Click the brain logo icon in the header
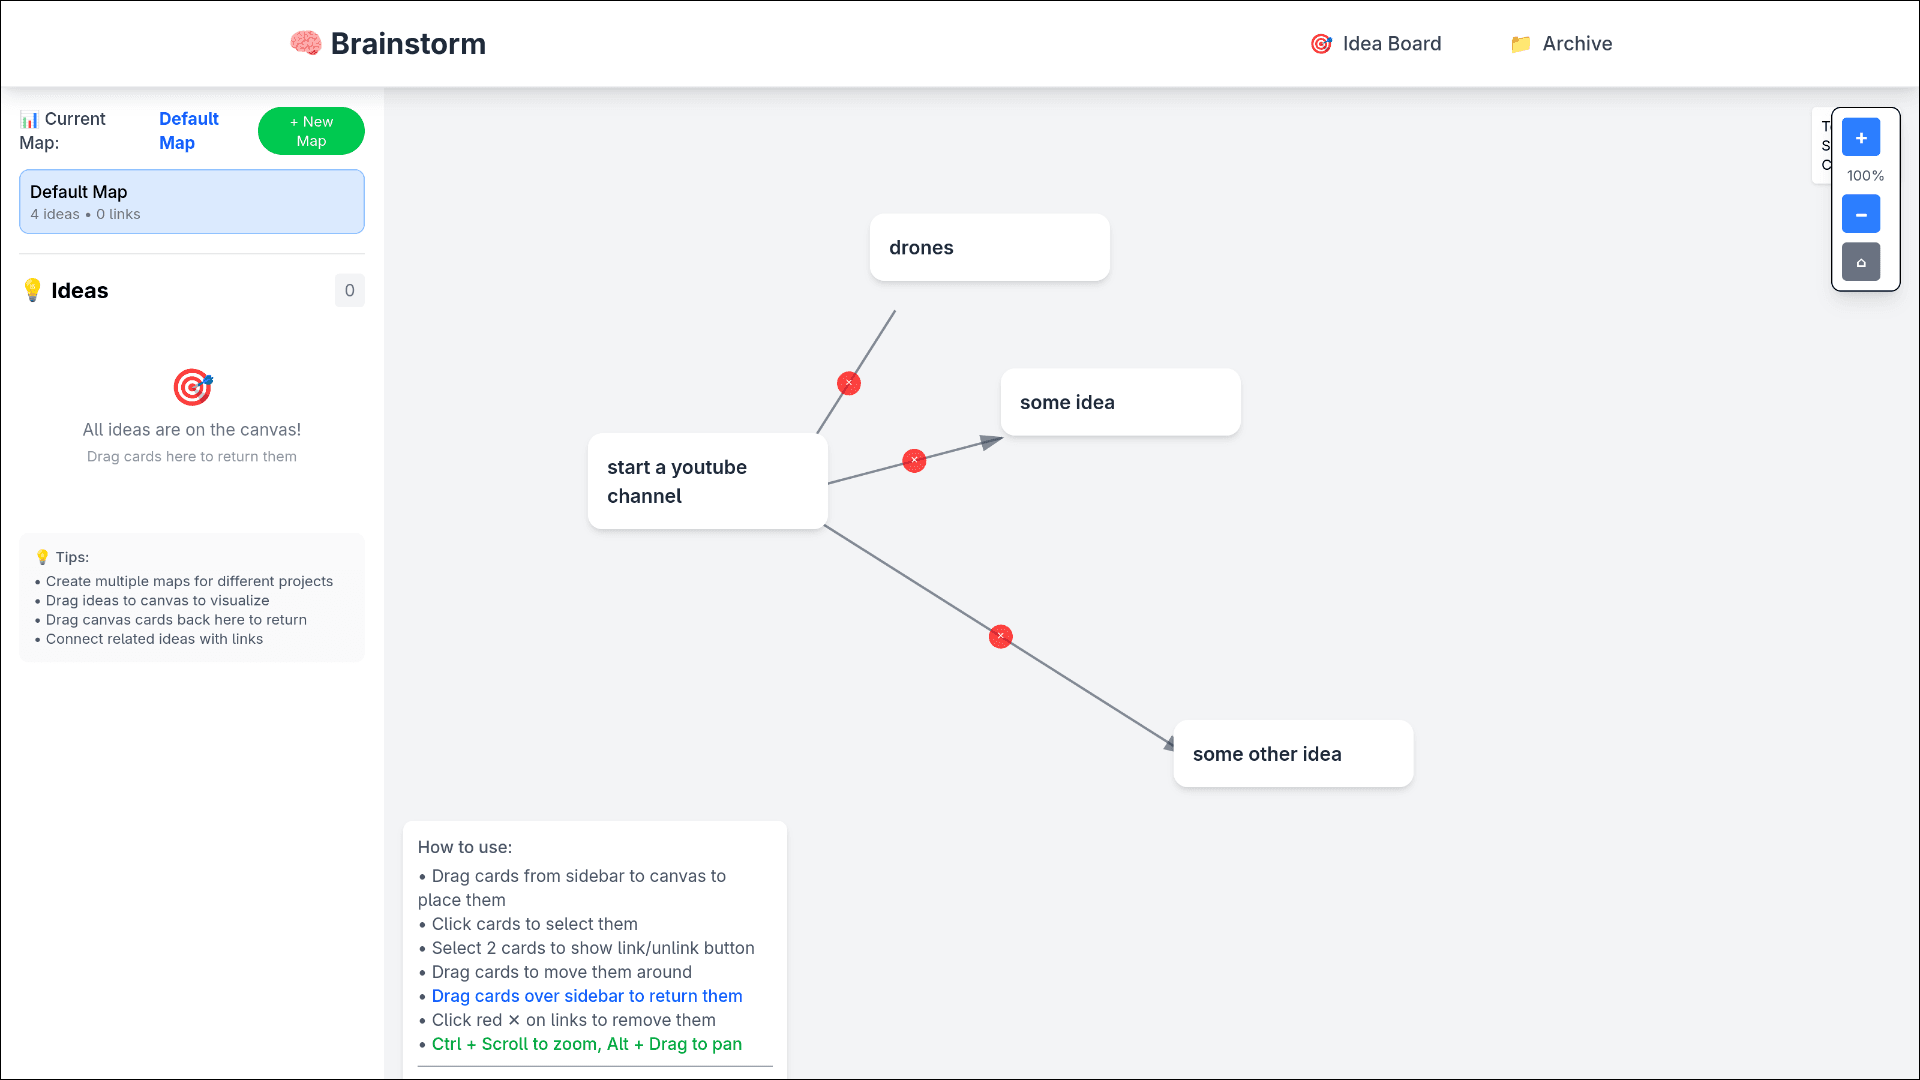 pyautogui.click(x=306, y=43)
